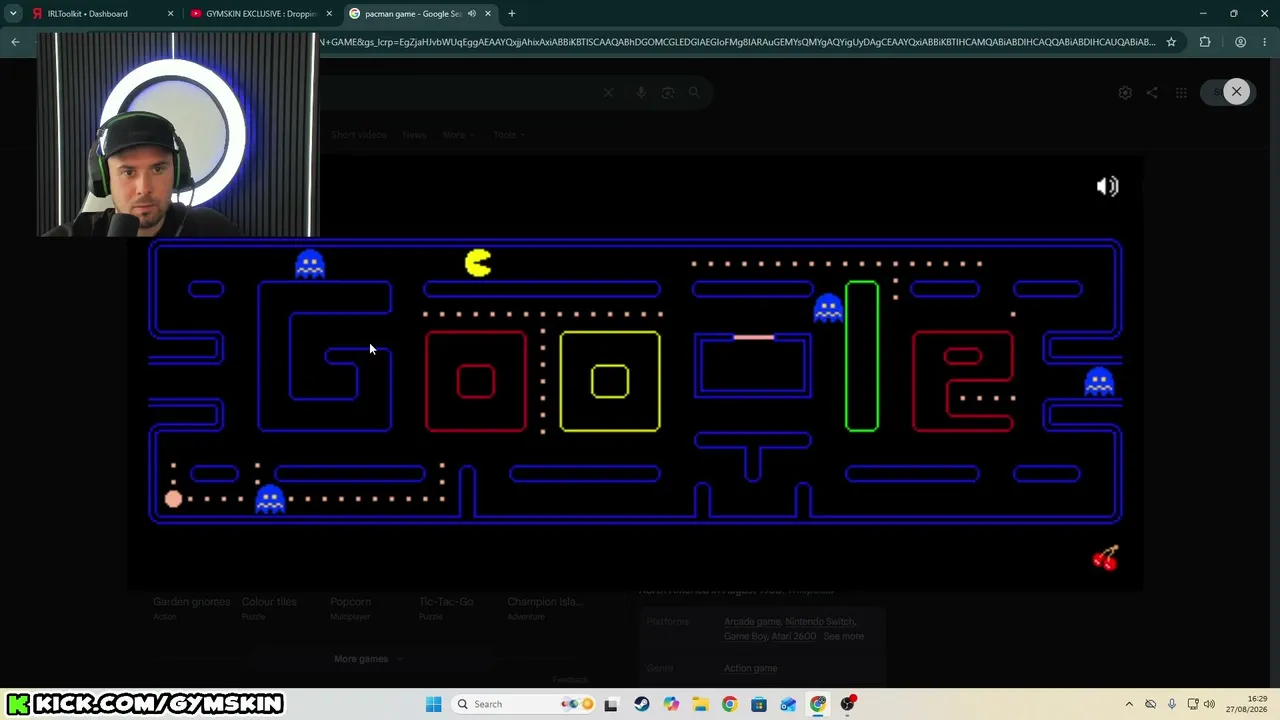Viewport: 1280px width, 720px height.
Task: Close the Pac-Man game overlay
Action: (1236, 92)
